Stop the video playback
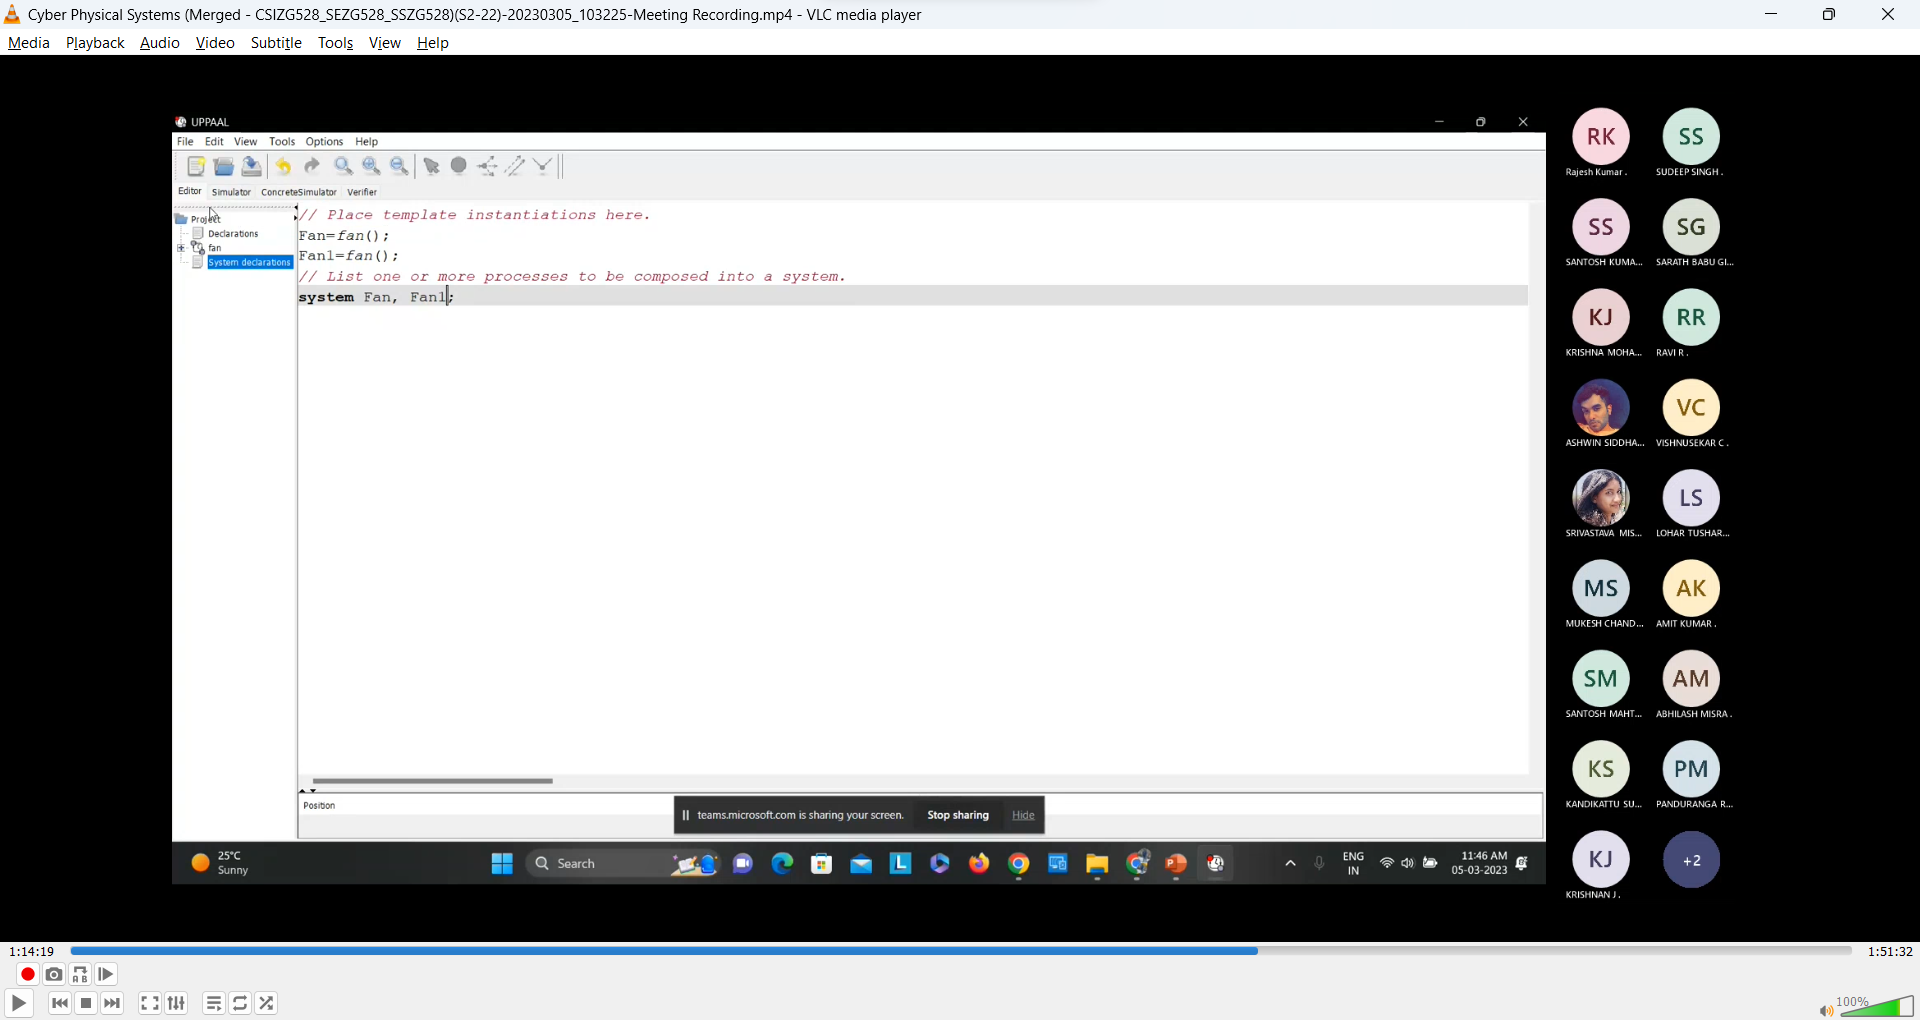 tap(86, 1003)
